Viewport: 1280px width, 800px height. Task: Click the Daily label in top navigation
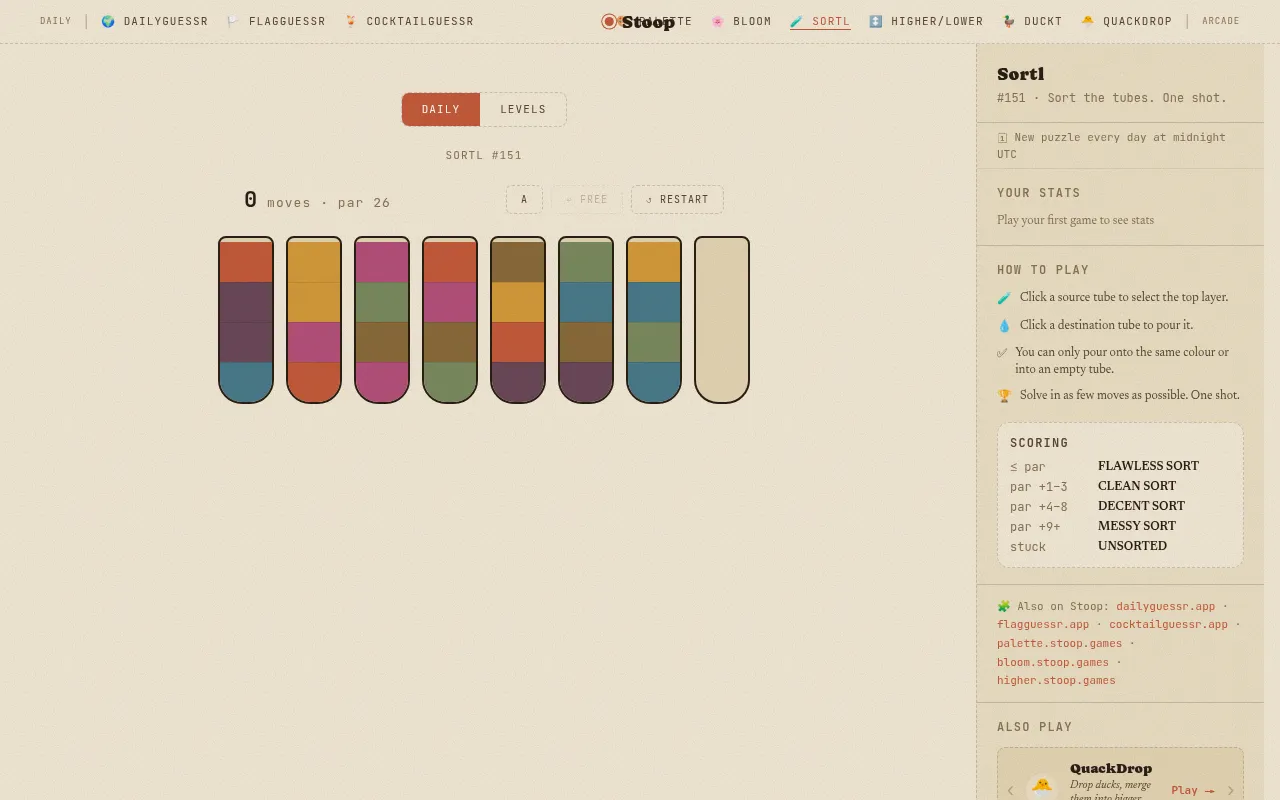click(55, 21)
